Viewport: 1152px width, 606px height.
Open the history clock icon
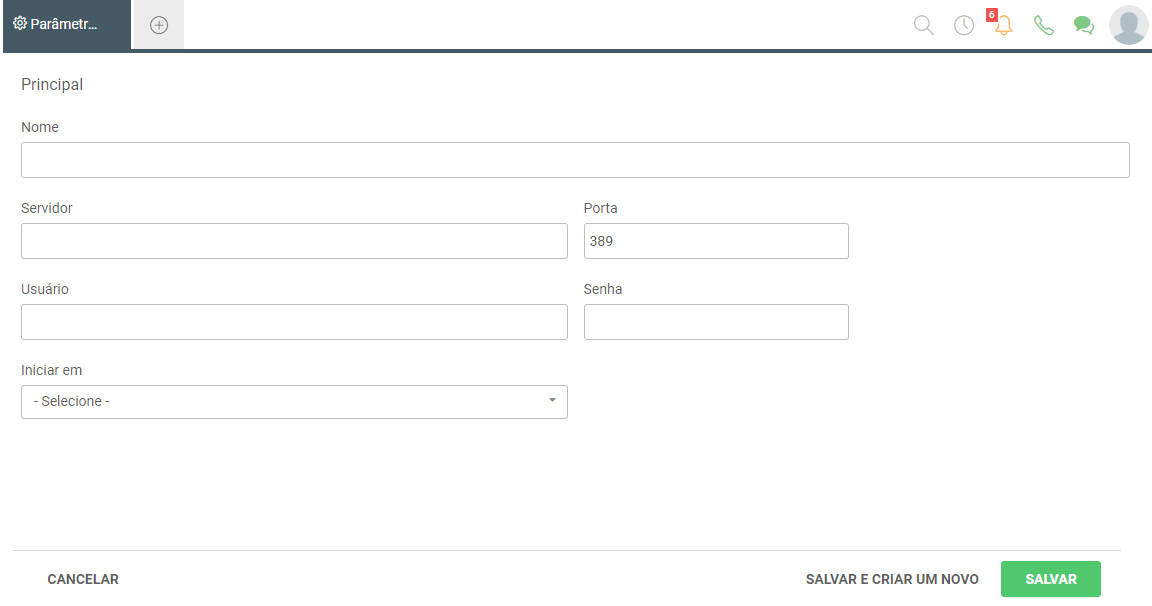[x=964, y=25]
